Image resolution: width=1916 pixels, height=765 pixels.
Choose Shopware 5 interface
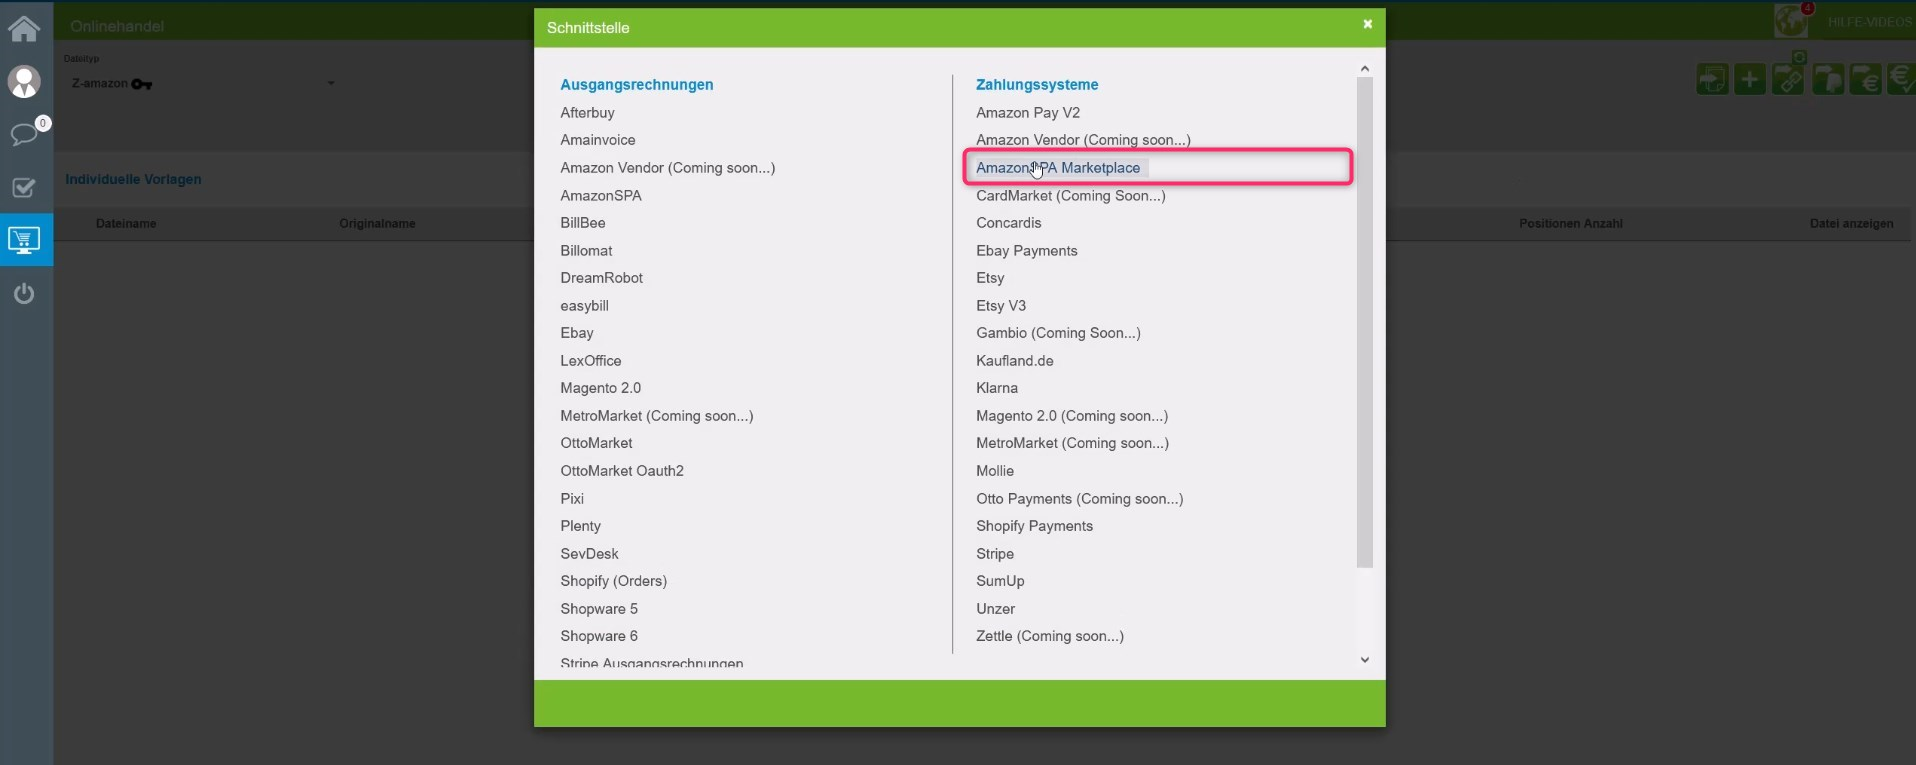point(599,609)
